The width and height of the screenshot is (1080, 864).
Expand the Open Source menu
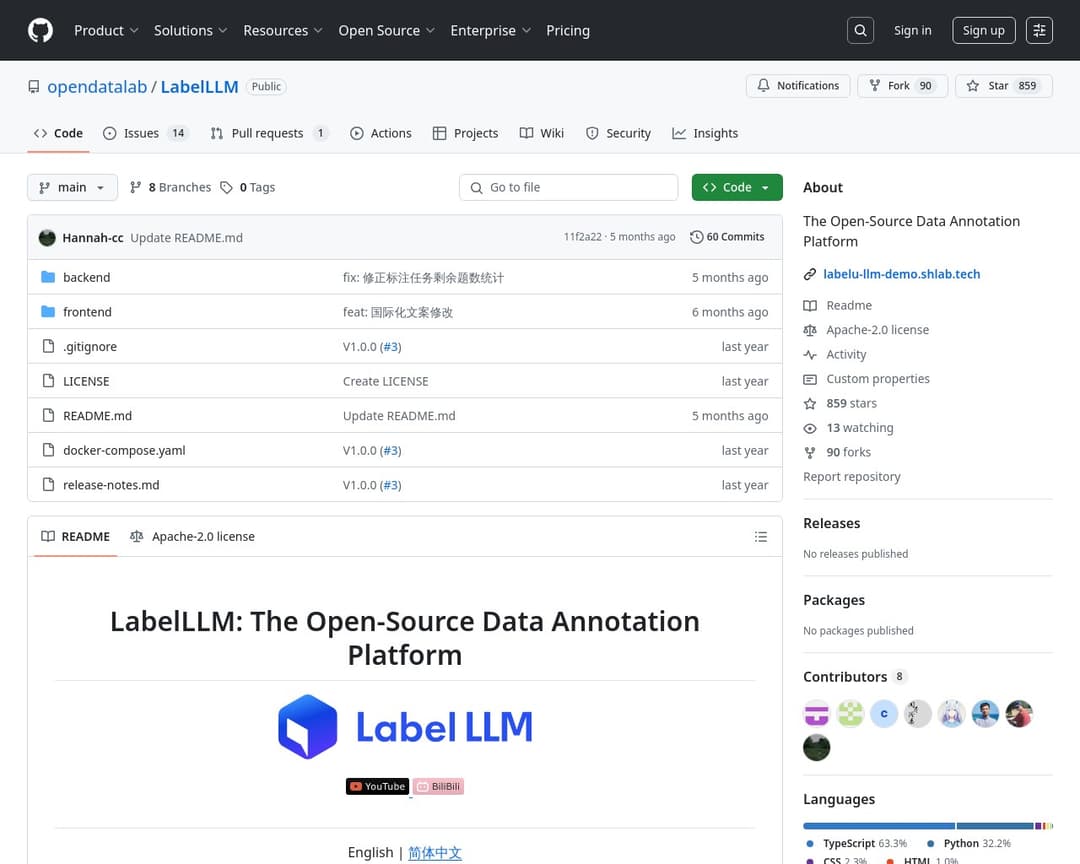coord(386,30)
